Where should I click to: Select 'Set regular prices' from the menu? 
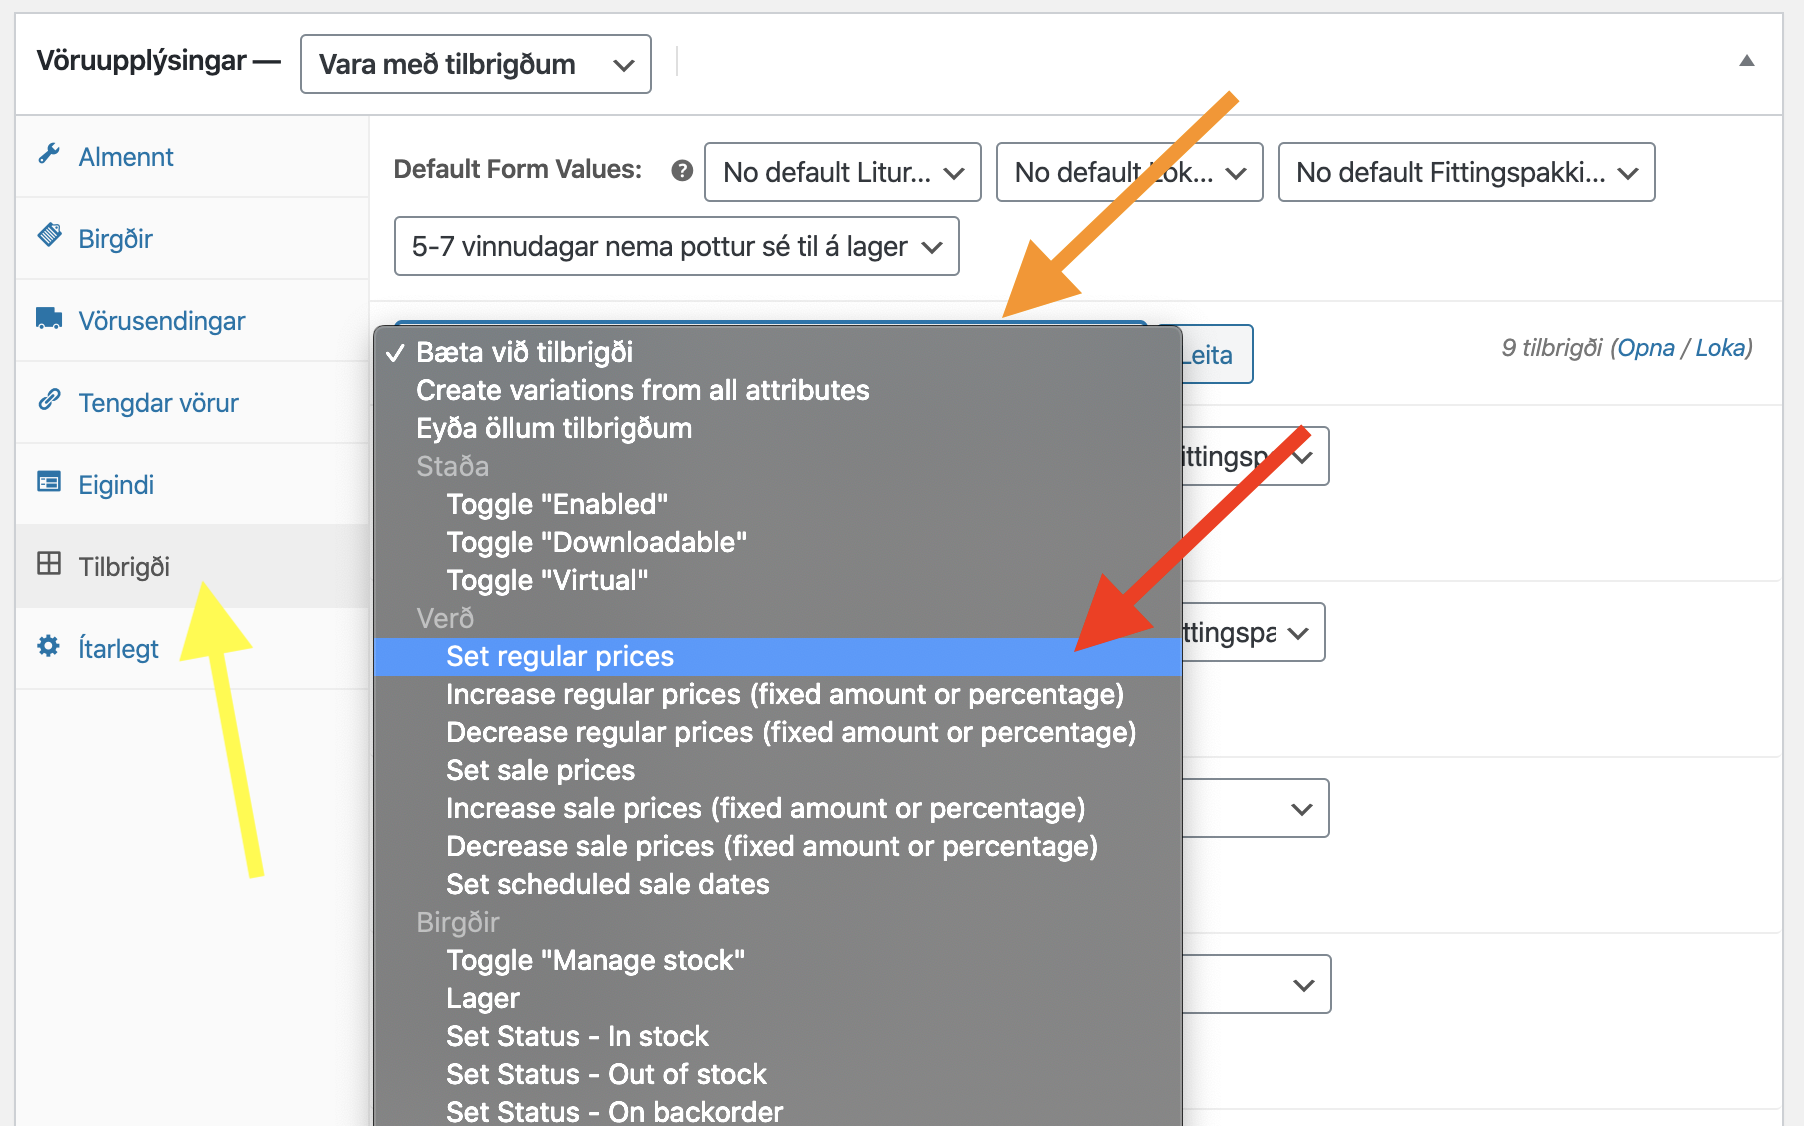pos(560,657)
